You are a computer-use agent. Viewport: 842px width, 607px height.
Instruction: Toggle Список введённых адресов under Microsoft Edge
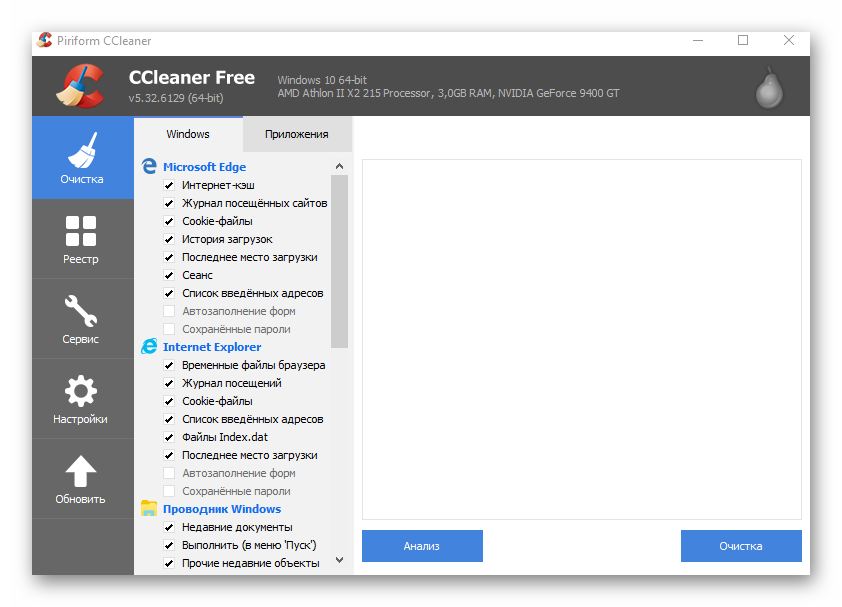coord(169,293)
